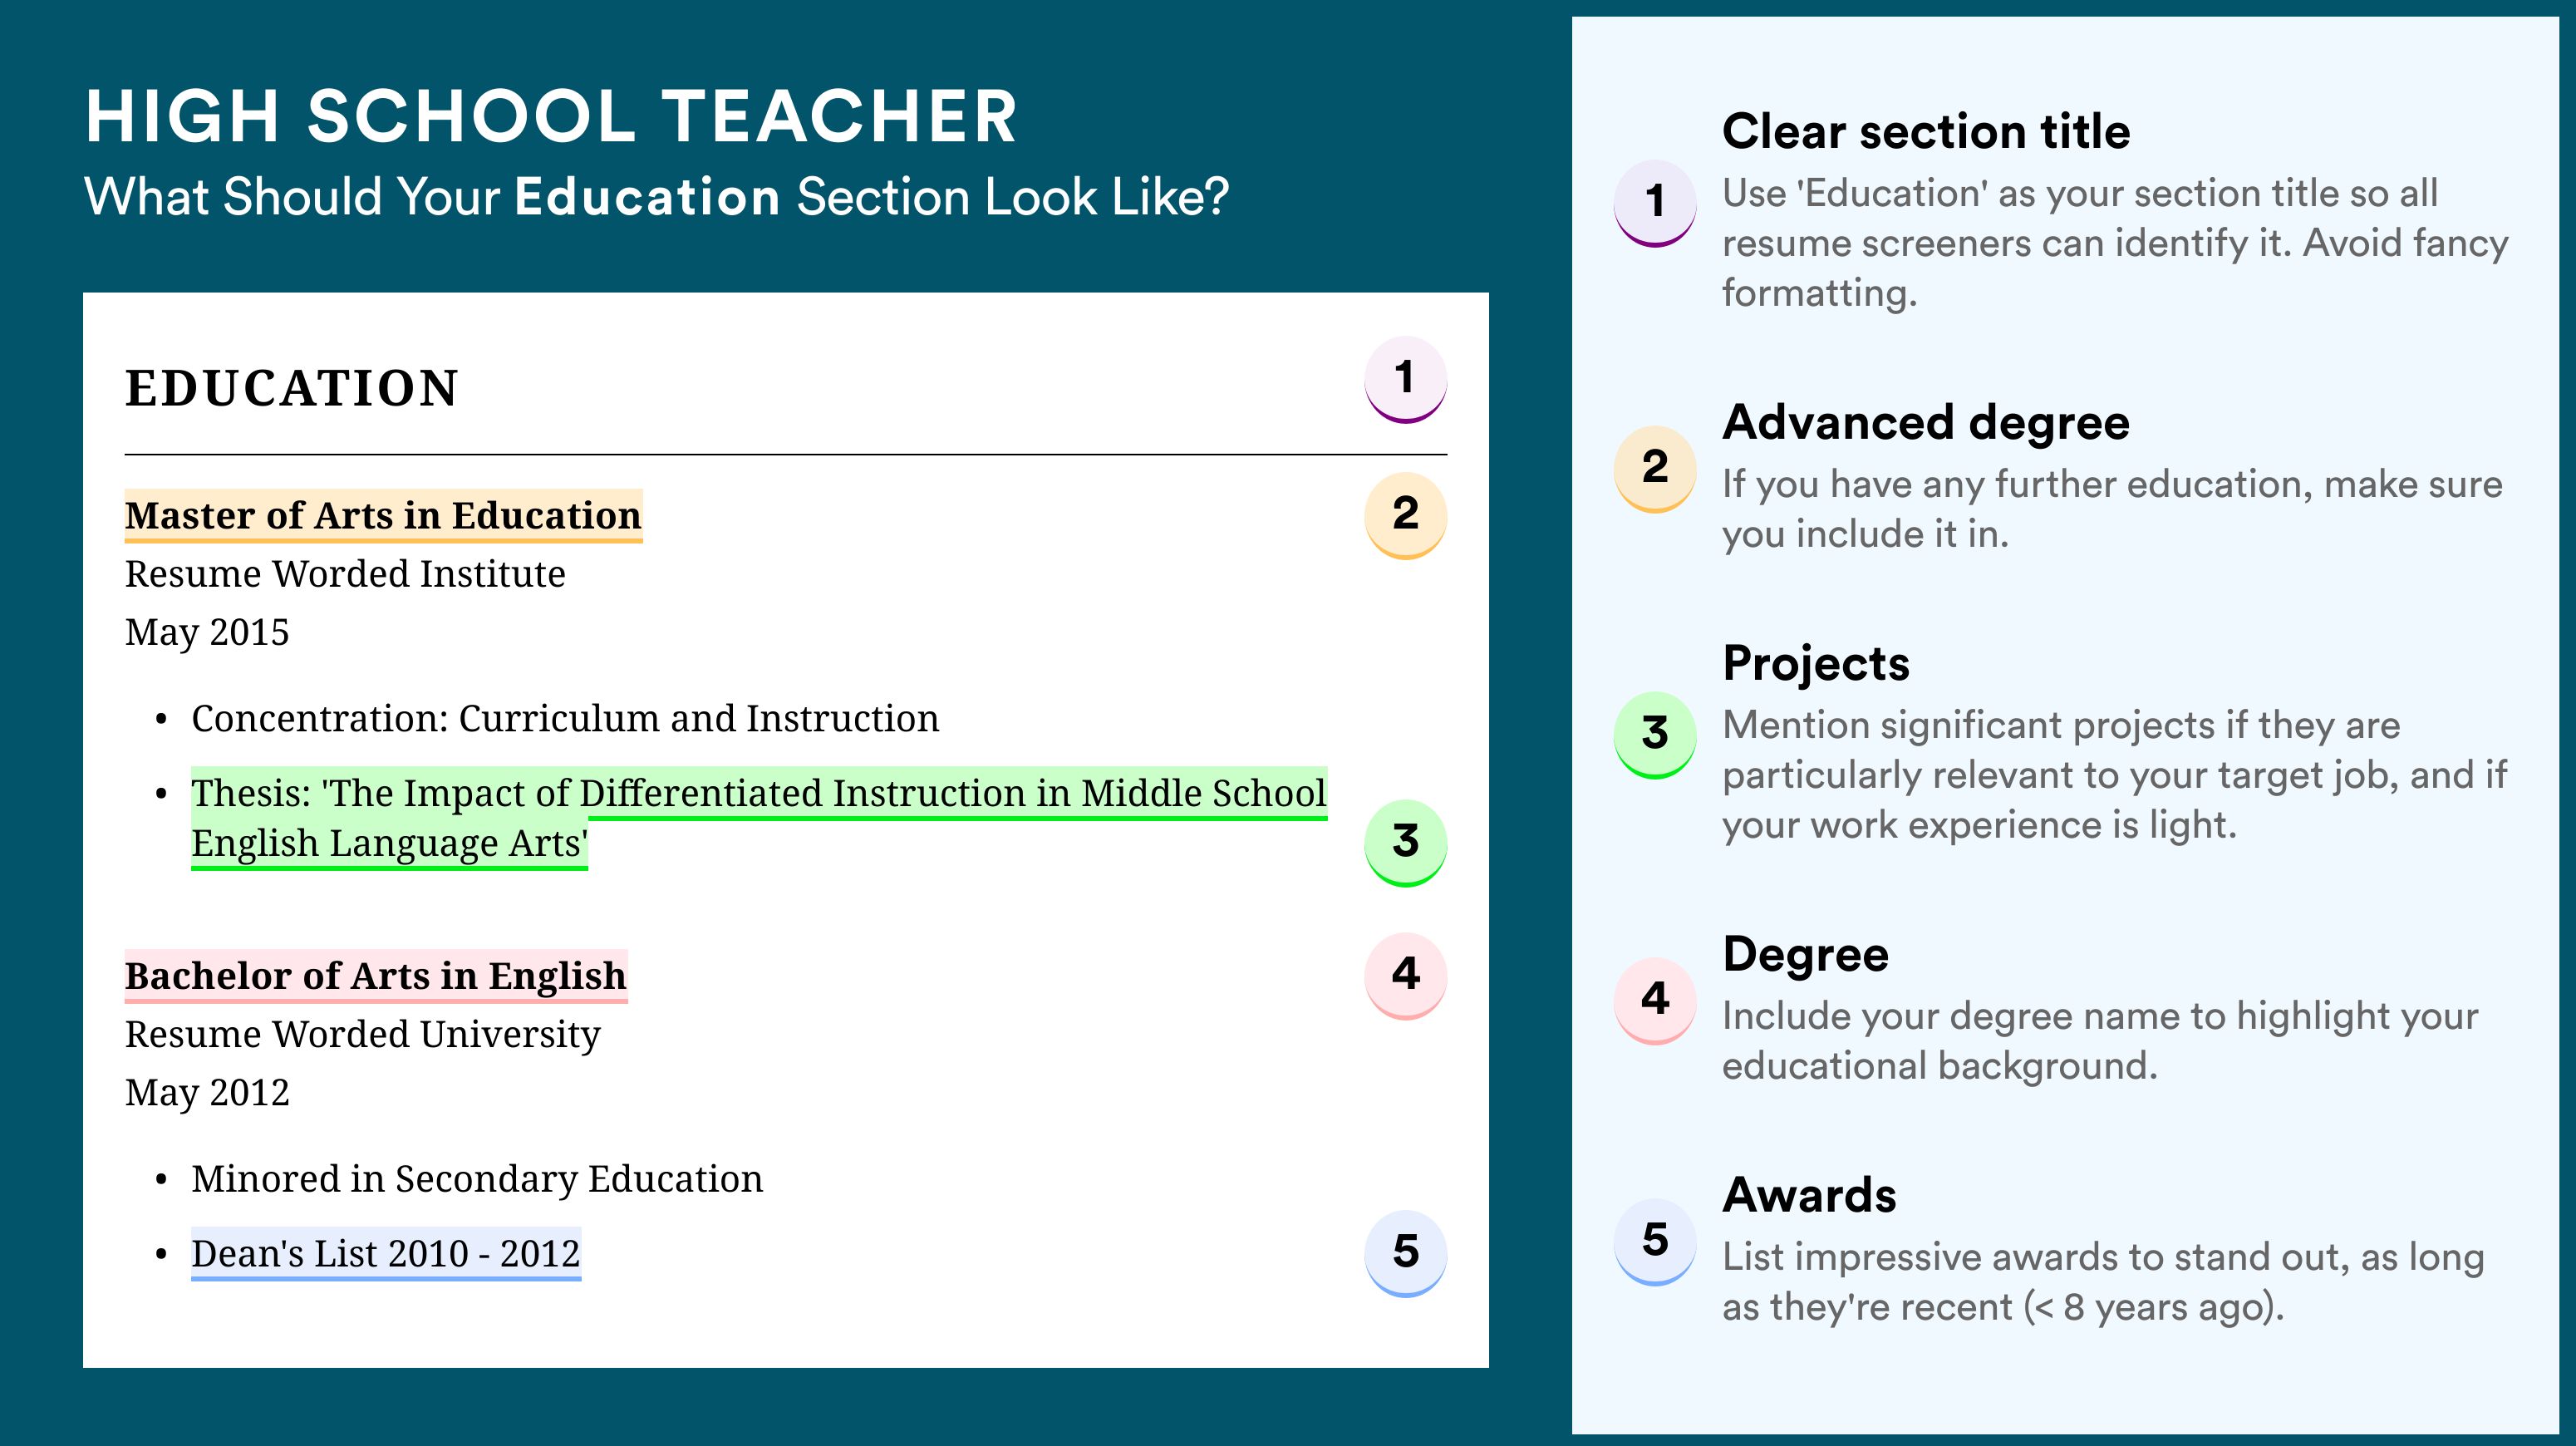Click the orange number 2 badge in resume
2576x1446 pixels.
pyautogui.click(x=1405, y=516)
